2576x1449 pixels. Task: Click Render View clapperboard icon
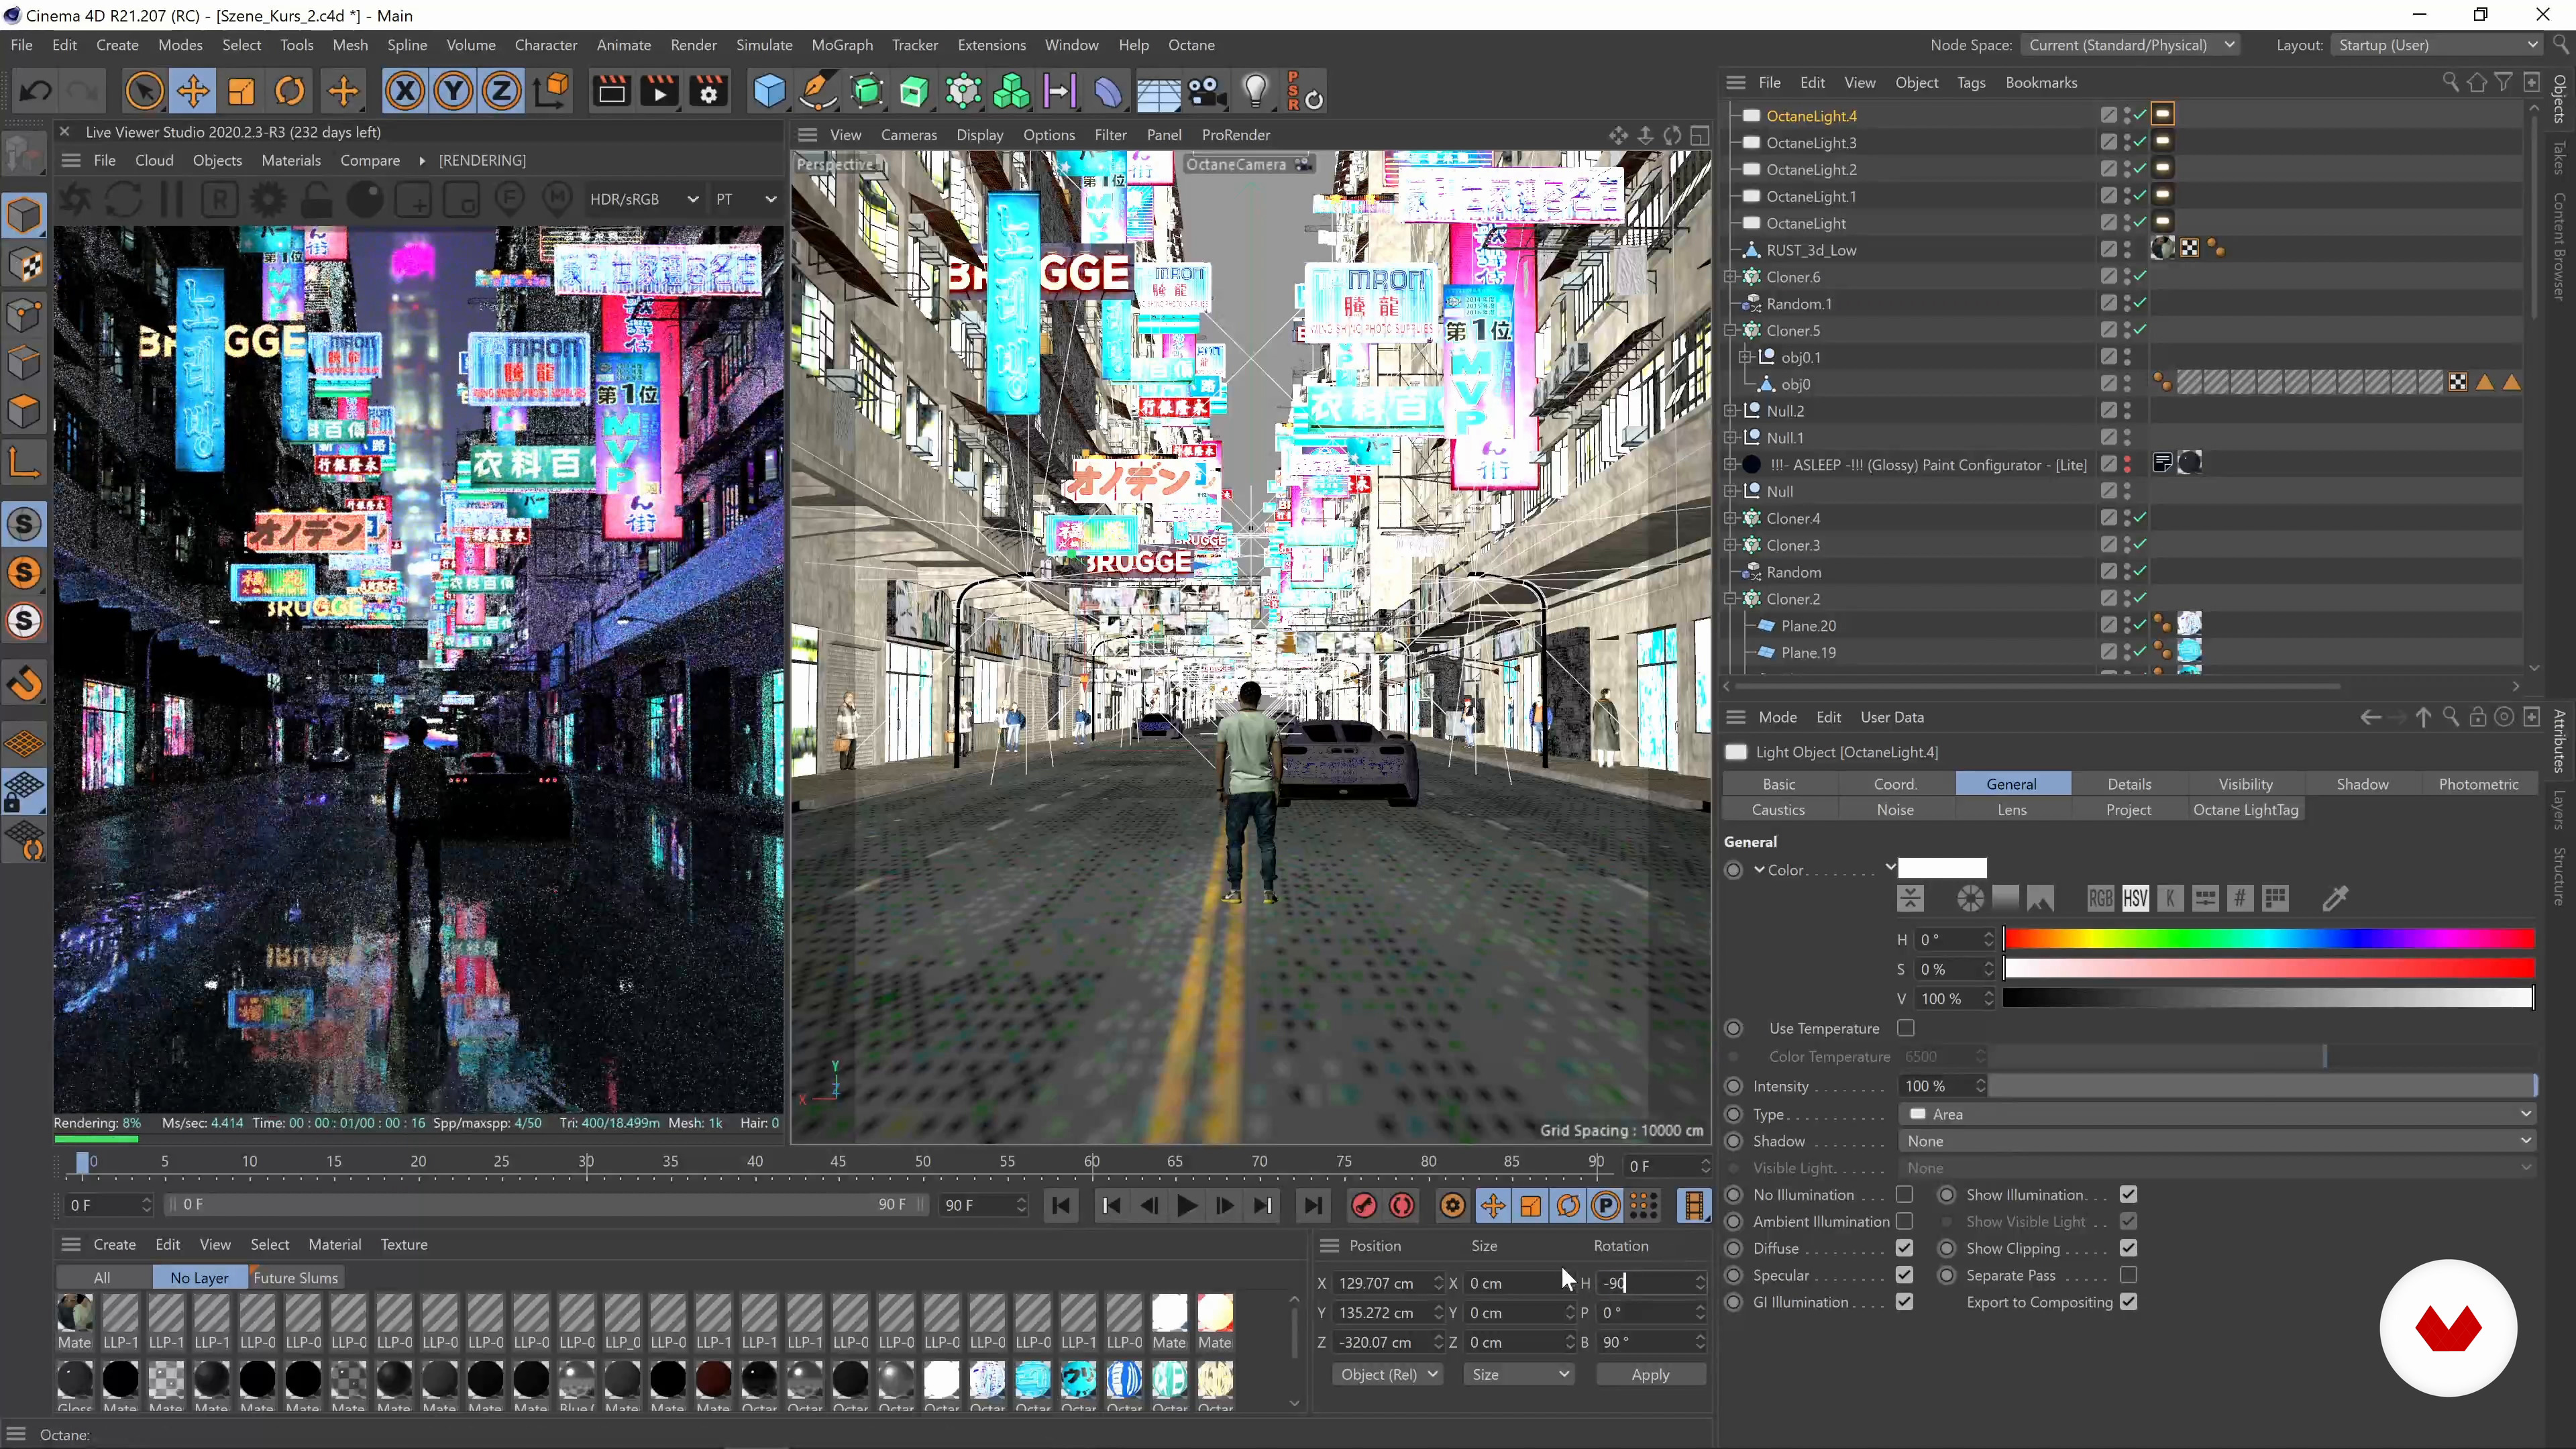point(611,92)
